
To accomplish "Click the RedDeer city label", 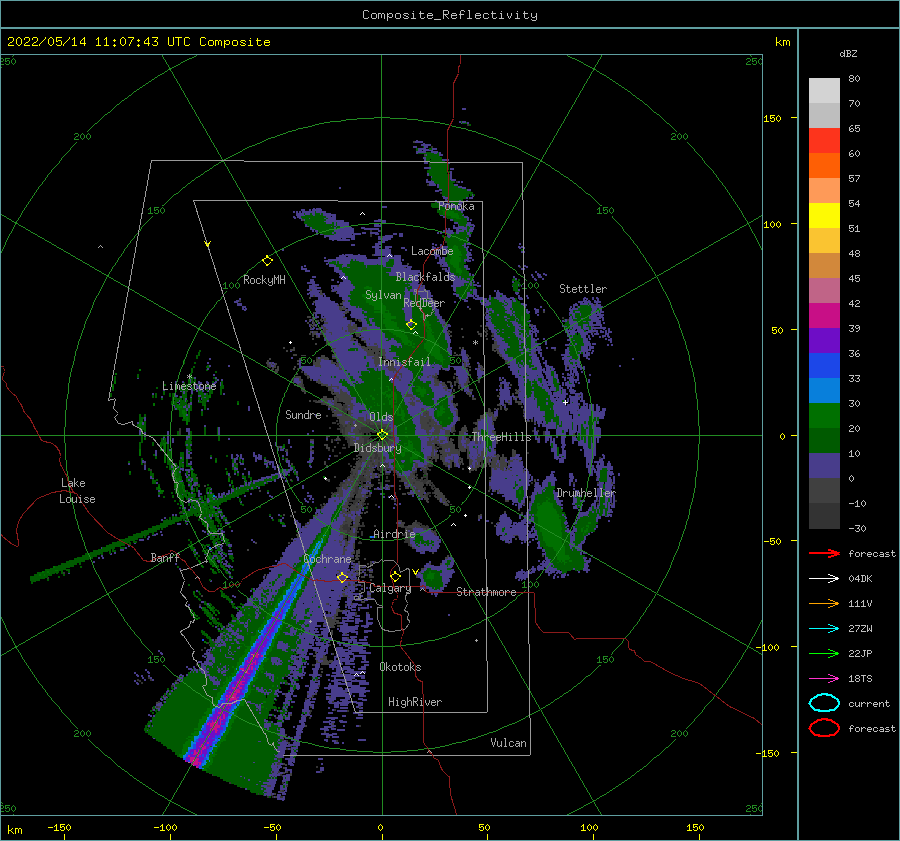I will 424,303.
